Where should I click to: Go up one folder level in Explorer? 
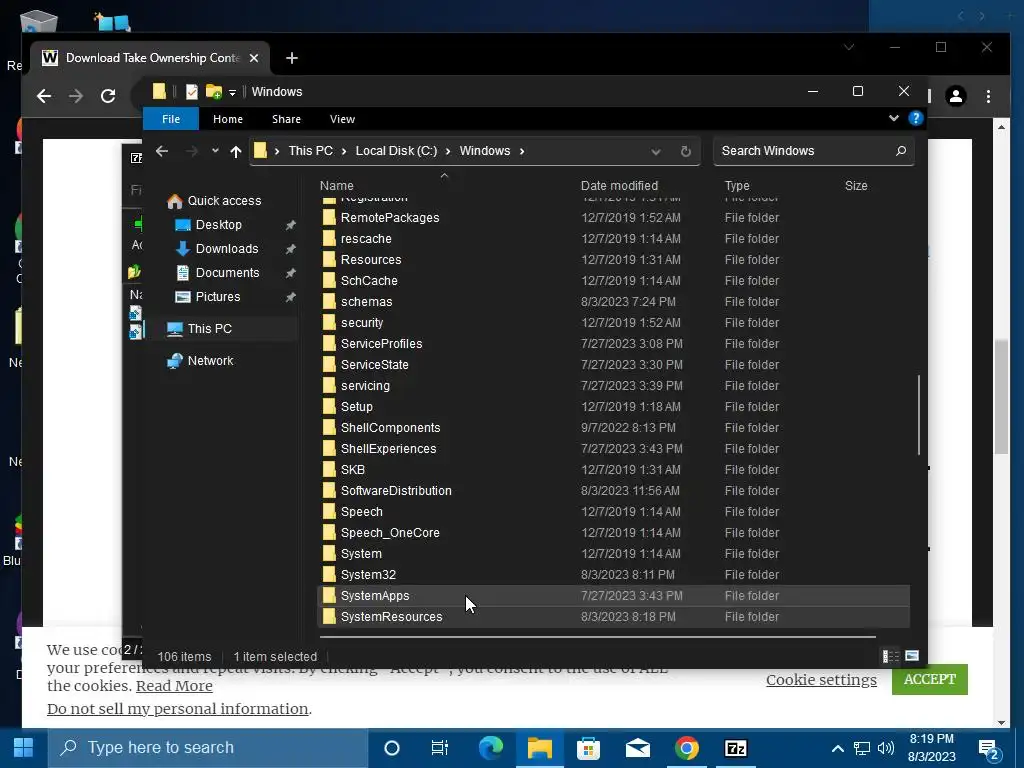point(236,152)
